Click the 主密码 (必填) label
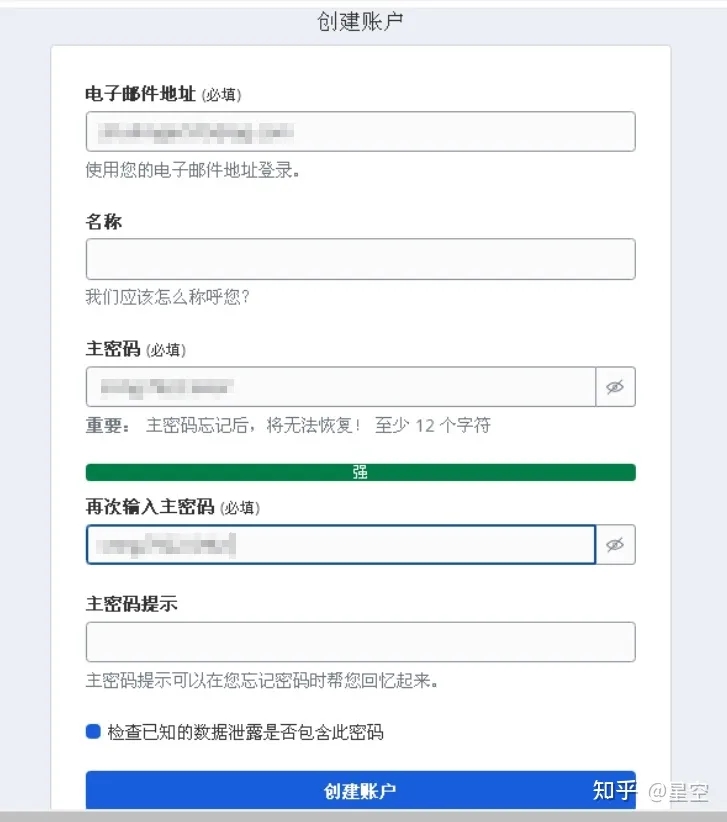The image size is (727, 822). click(135, 350)
